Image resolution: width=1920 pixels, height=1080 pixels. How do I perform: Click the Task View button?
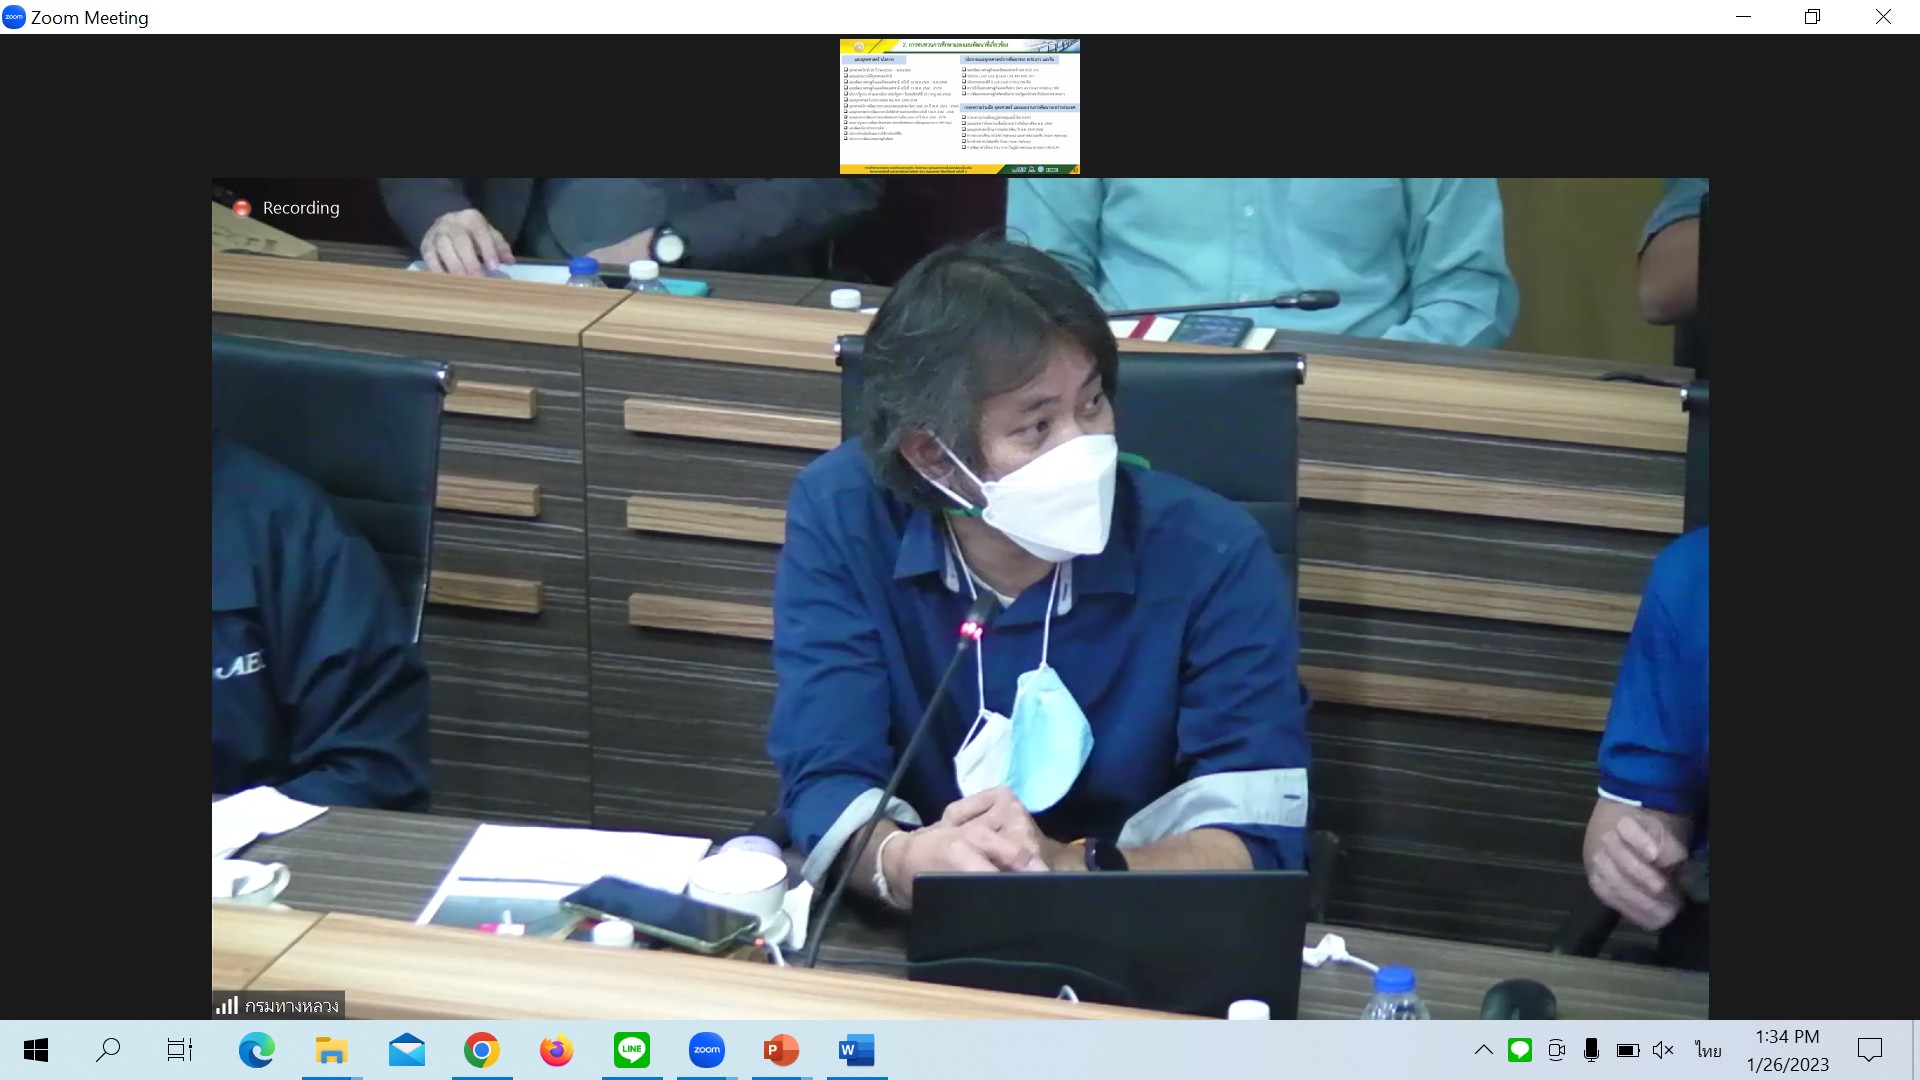coord(180,1050)
